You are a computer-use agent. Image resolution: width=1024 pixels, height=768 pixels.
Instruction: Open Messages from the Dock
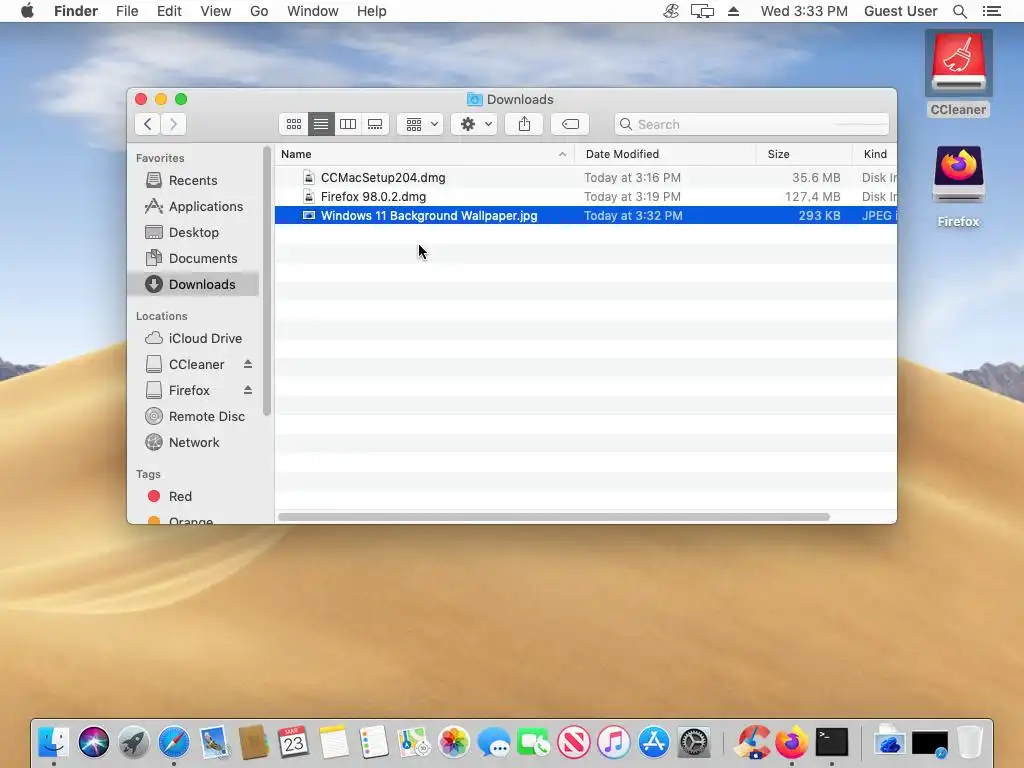(494, 743)
